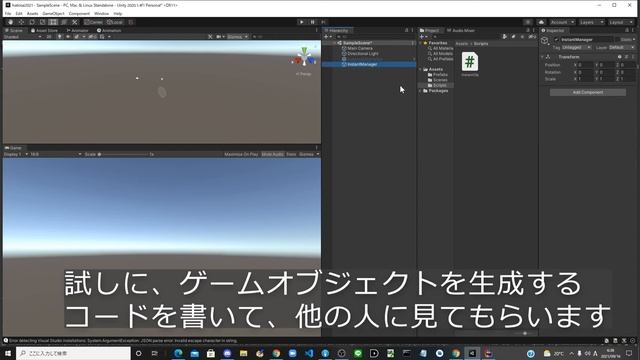Collapse the Favorites folder tree
The image size is (640, 360).
[420, 43]
